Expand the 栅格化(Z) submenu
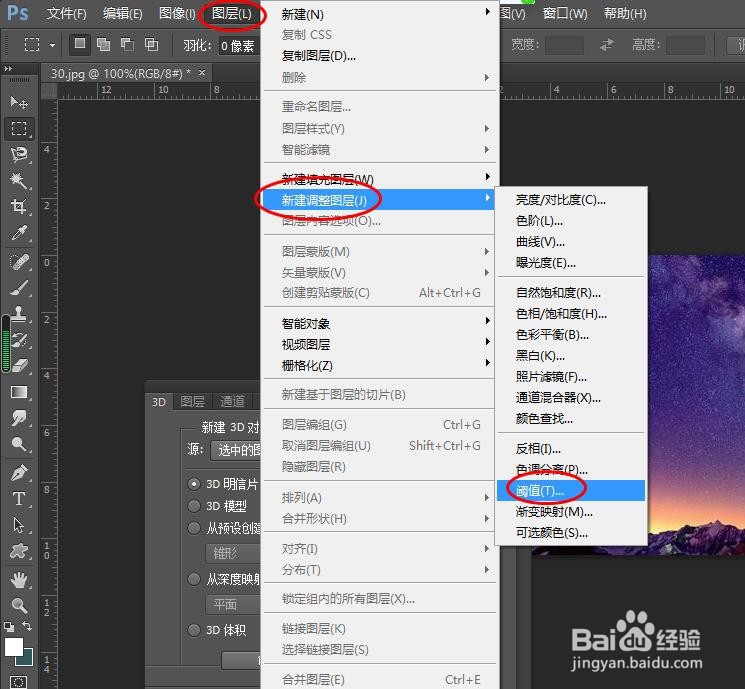Screen dimensions: 745x689 click(379, 365)
